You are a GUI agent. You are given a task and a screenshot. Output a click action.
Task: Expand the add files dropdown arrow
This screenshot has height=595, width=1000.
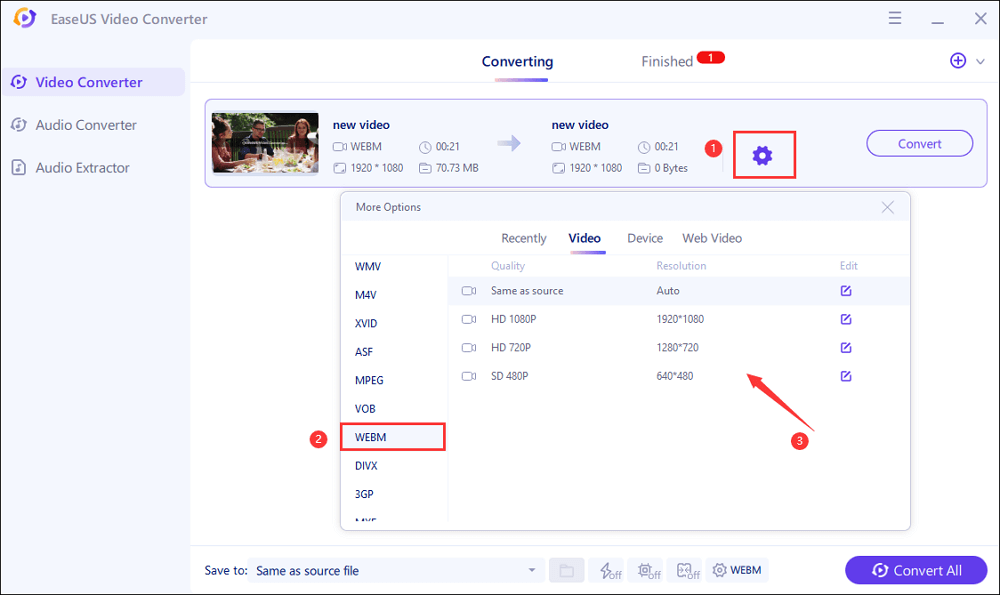pyautogui.click(x=980, y=62)
